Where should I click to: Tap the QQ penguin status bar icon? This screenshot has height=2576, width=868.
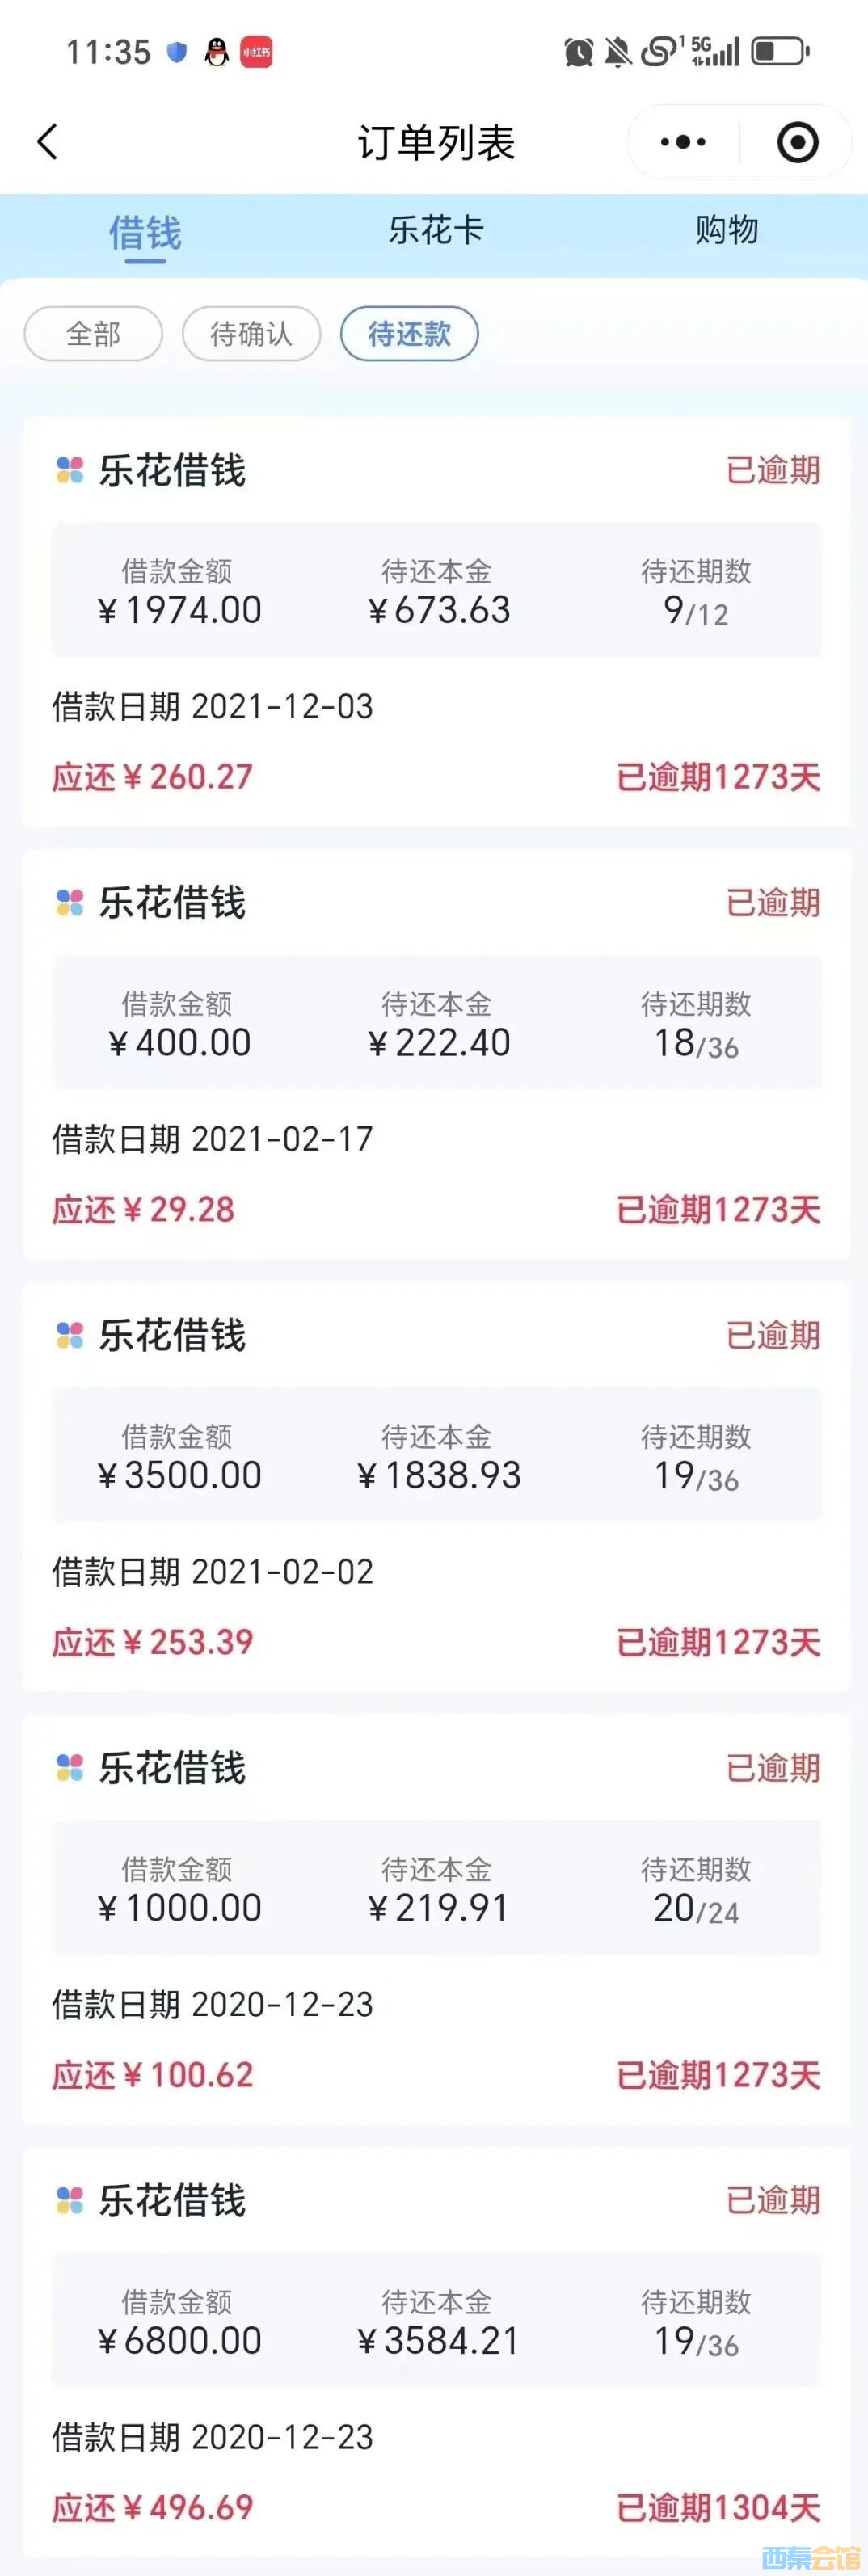pos(216,52)
